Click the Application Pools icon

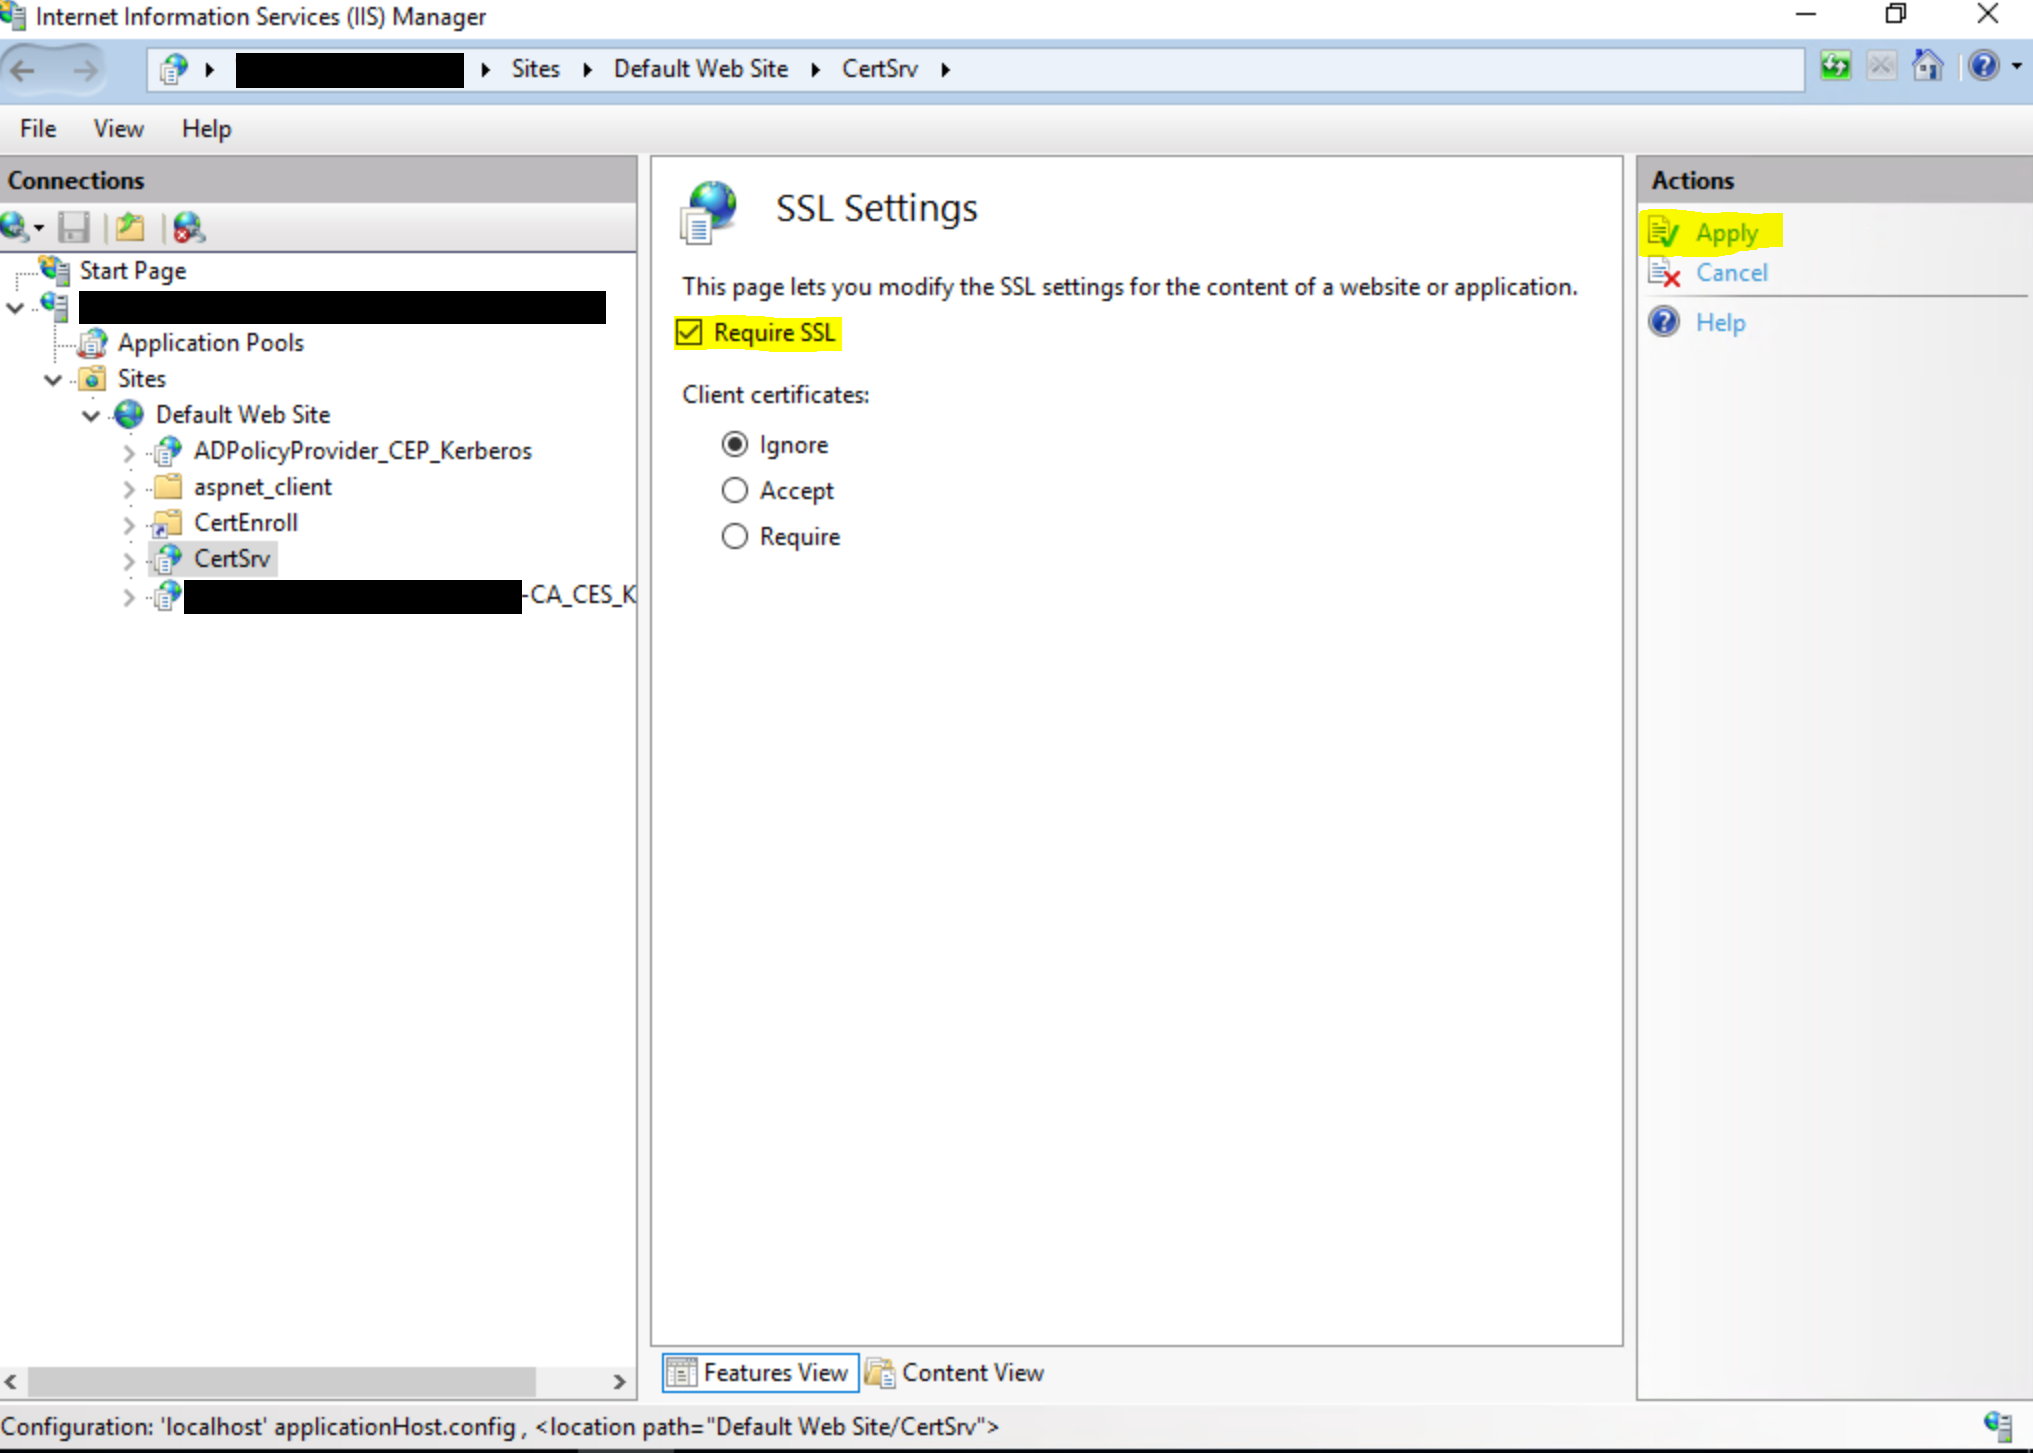93,343
